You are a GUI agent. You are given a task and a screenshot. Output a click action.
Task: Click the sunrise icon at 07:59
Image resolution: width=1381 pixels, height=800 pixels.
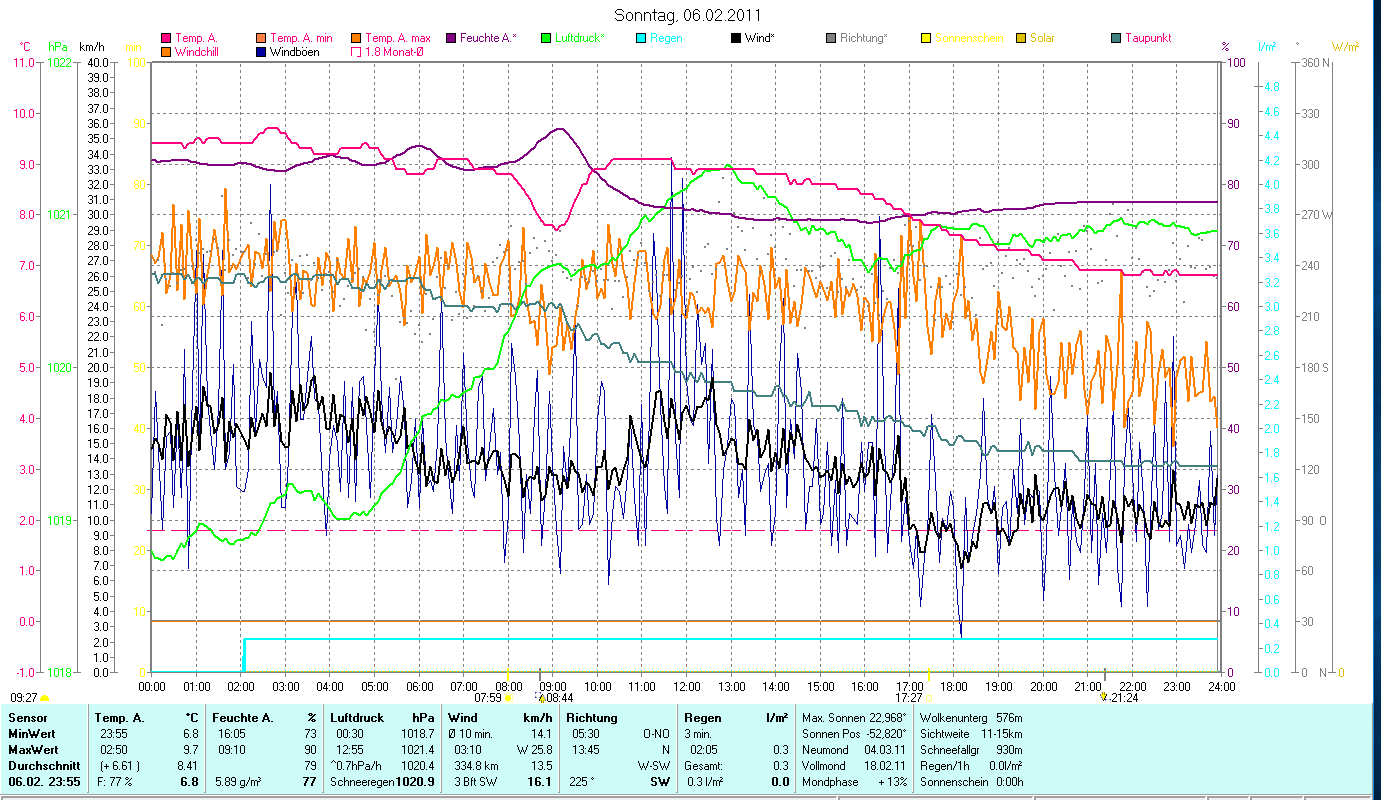coord(509,698)
